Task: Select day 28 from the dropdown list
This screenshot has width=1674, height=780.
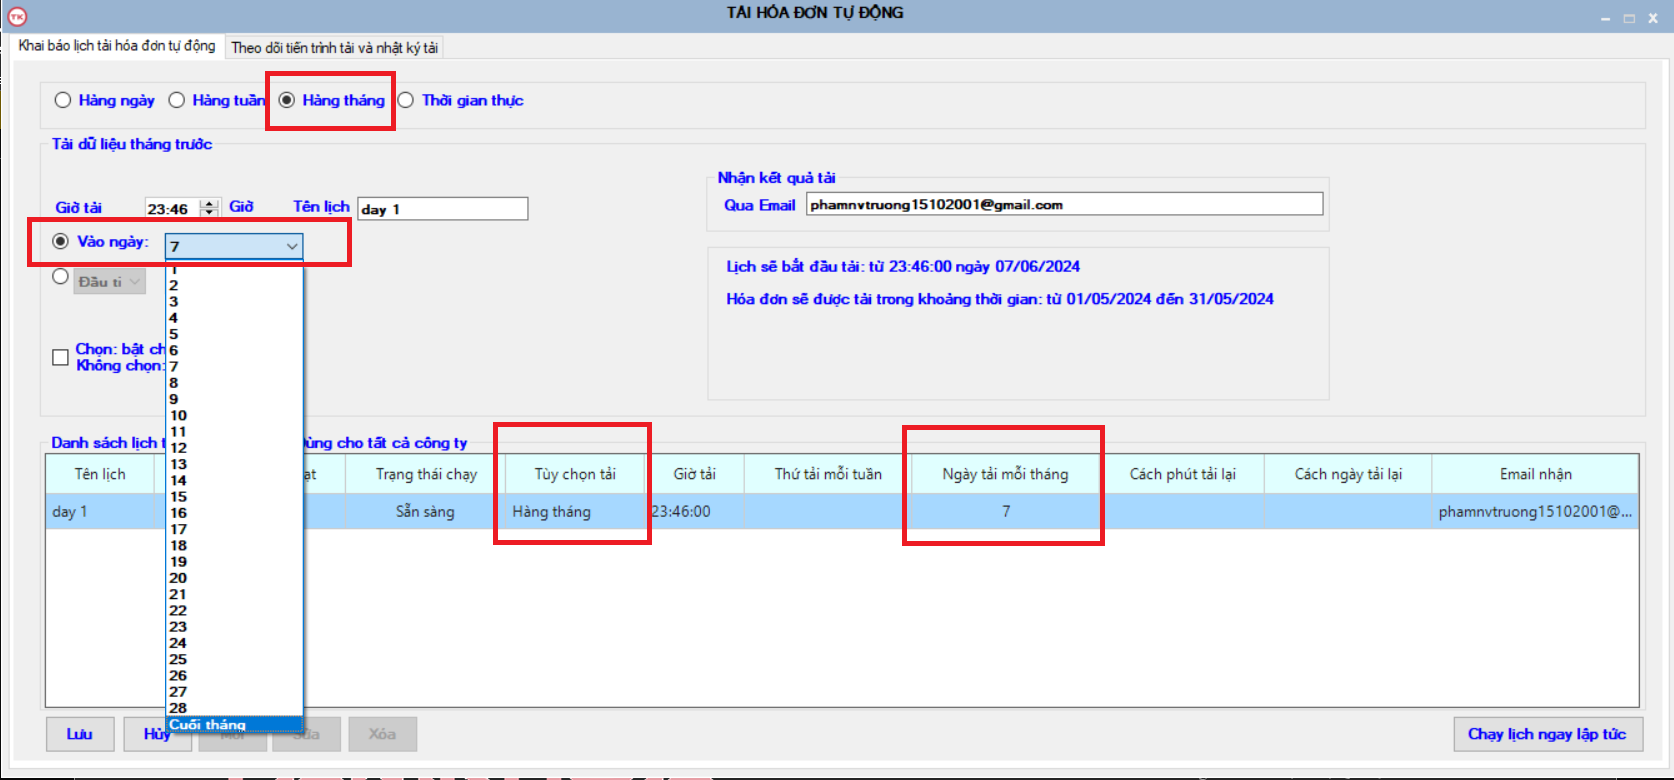Action: 179,707
